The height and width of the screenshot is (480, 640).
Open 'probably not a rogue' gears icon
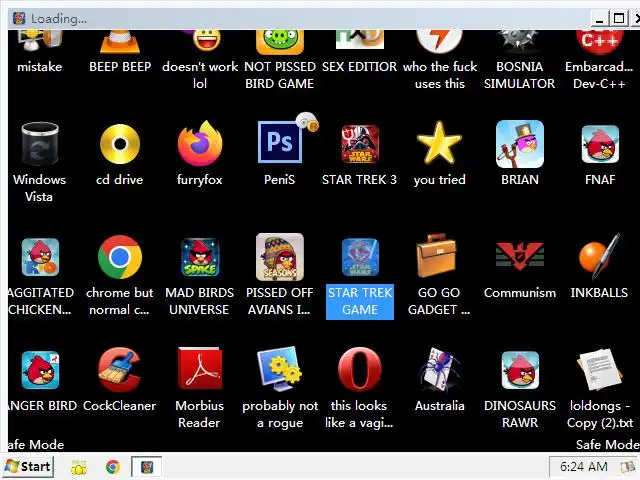(x=279, y=369)
